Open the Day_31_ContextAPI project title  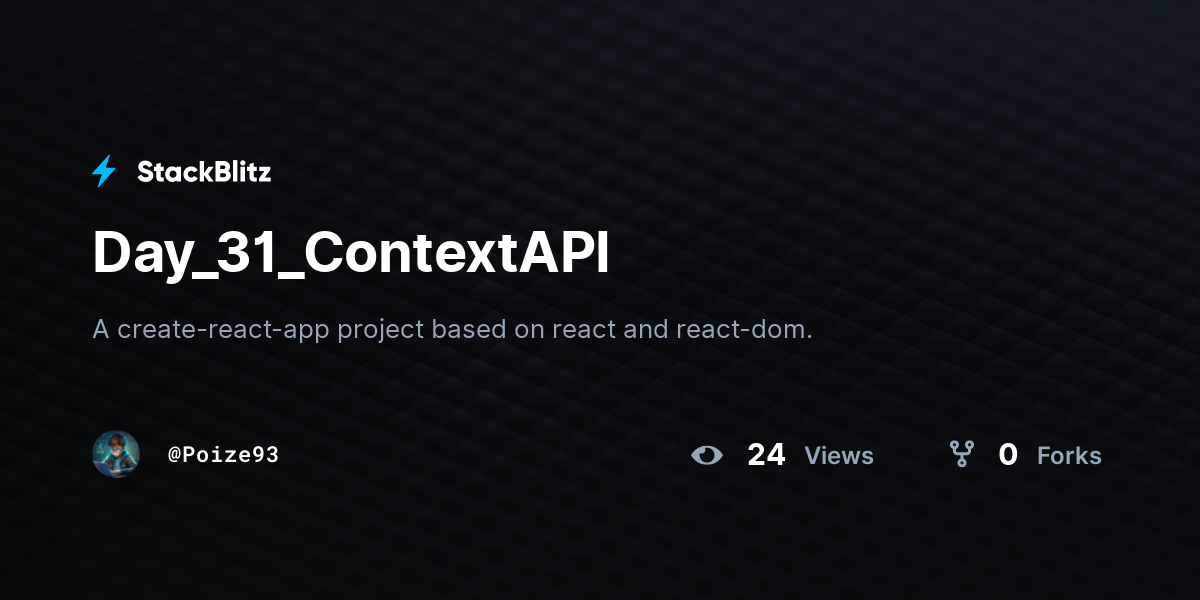[350, 253]
